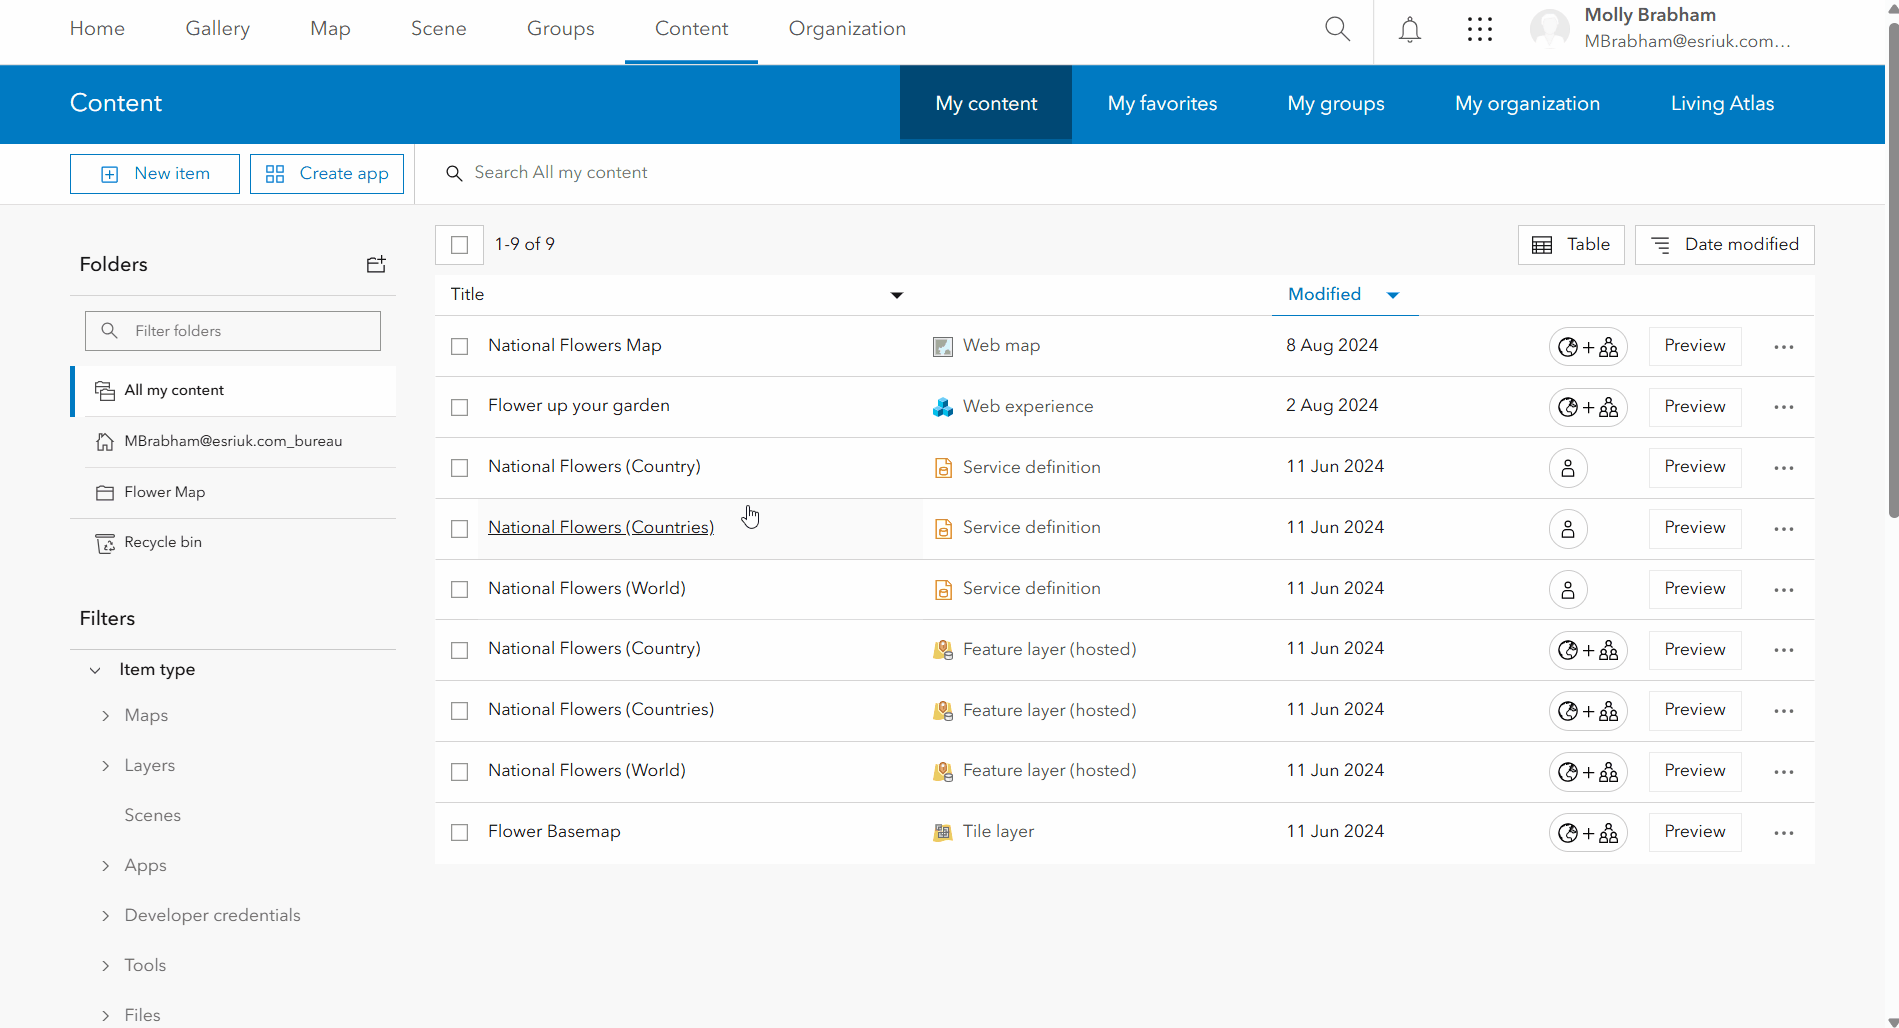Click the Create app button
Image resolution: width=1899 pixels, height=1028 pixels.
(x=327, y=174)
